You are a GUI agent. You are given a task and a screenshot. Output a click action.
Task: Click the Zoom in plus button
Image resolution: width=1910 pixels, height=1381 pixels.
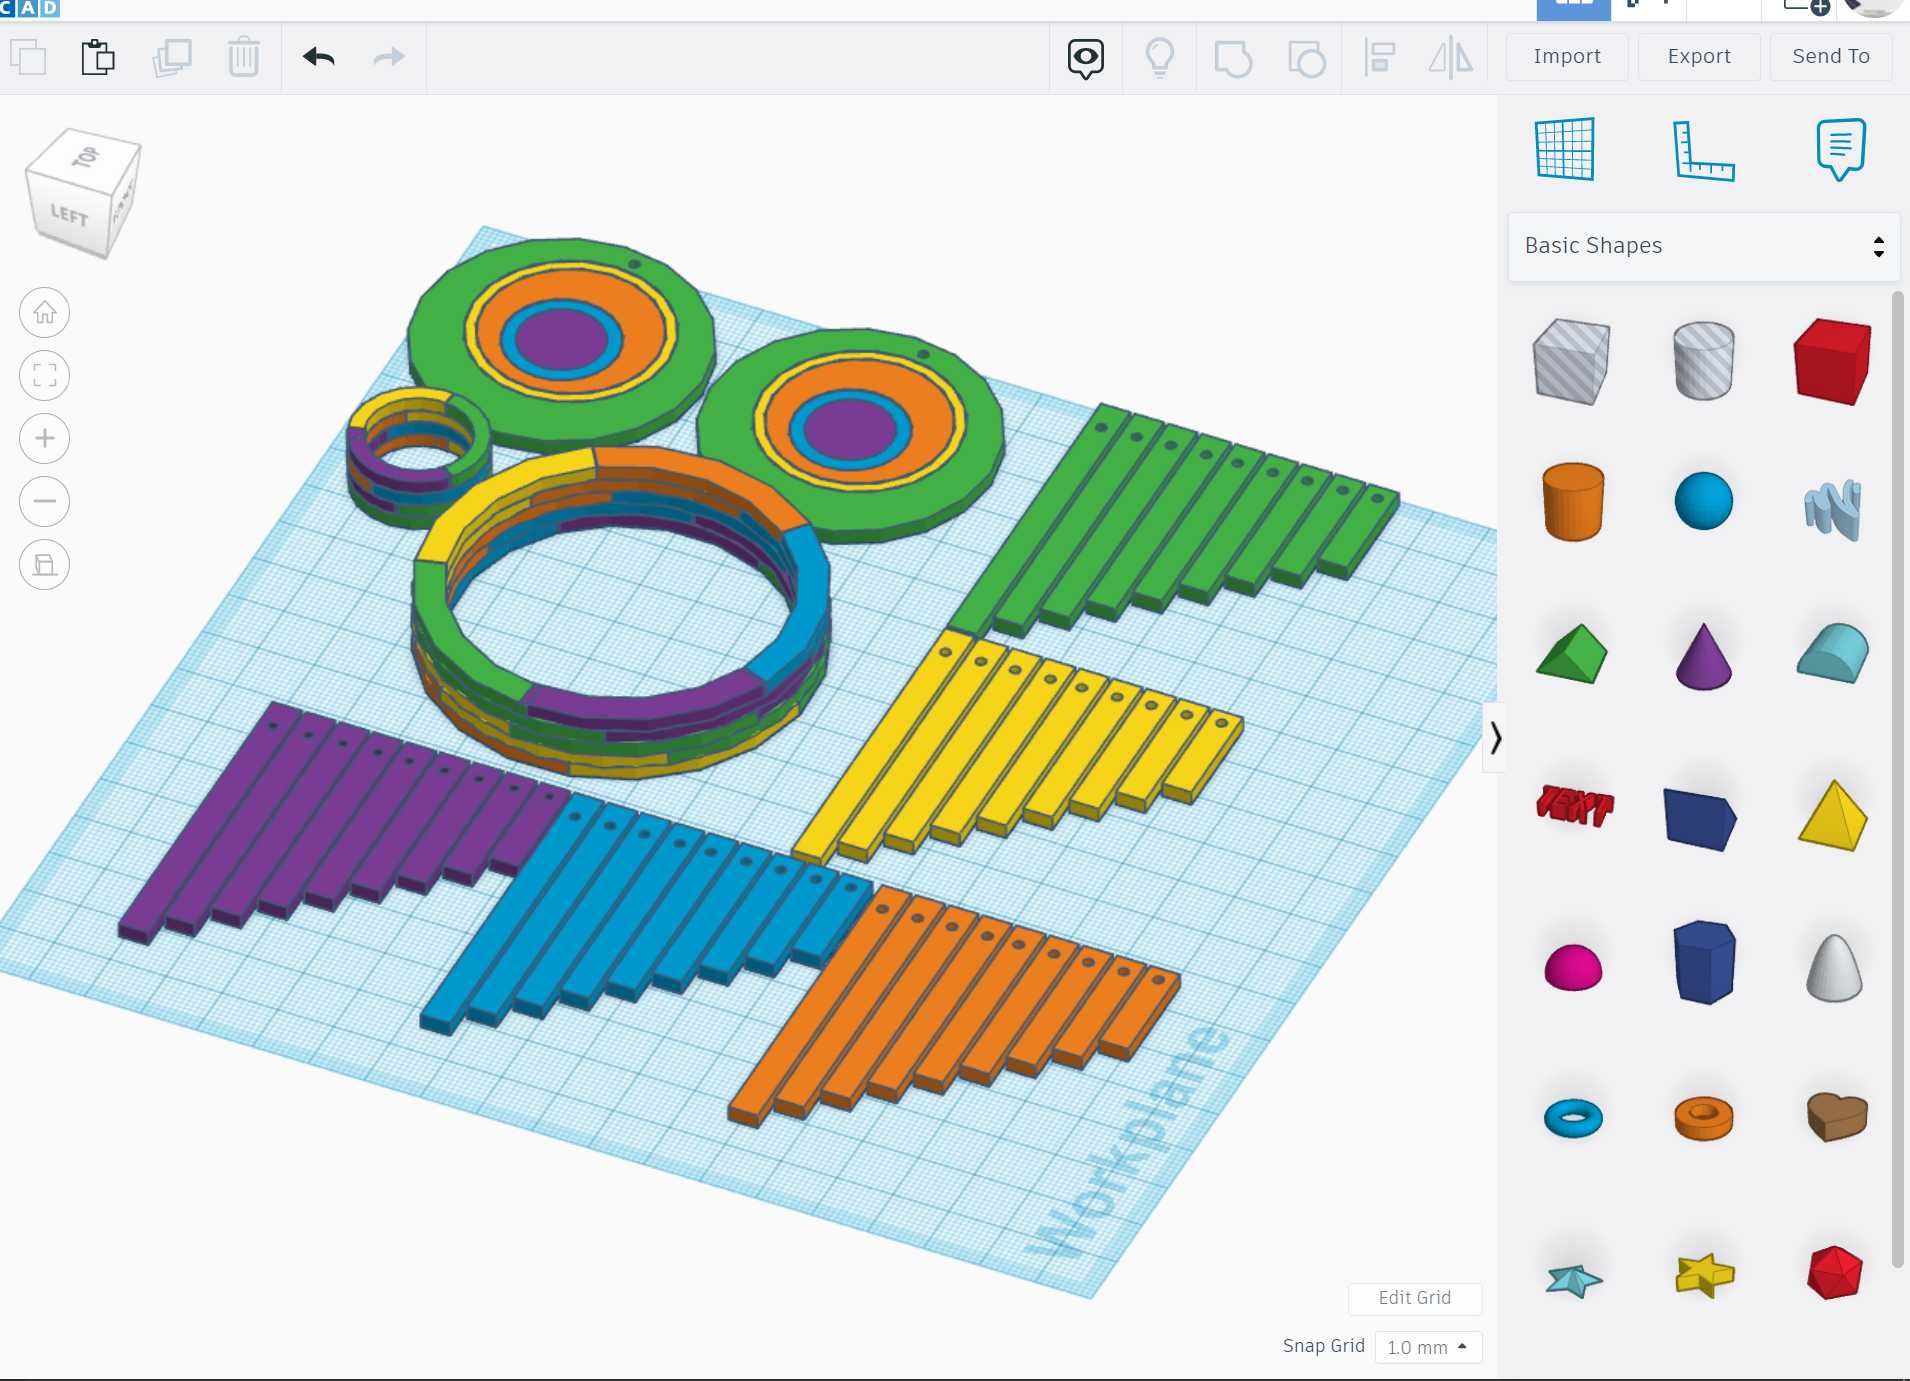point(45,439)
